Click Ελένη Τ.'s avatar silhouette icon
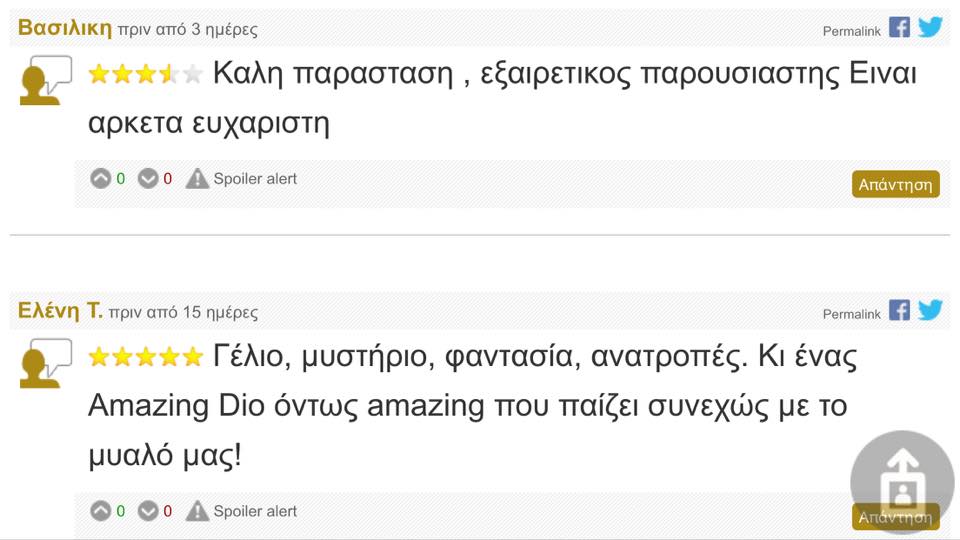The width and height of the screenshot is (960, 540). tap(46, 363)
